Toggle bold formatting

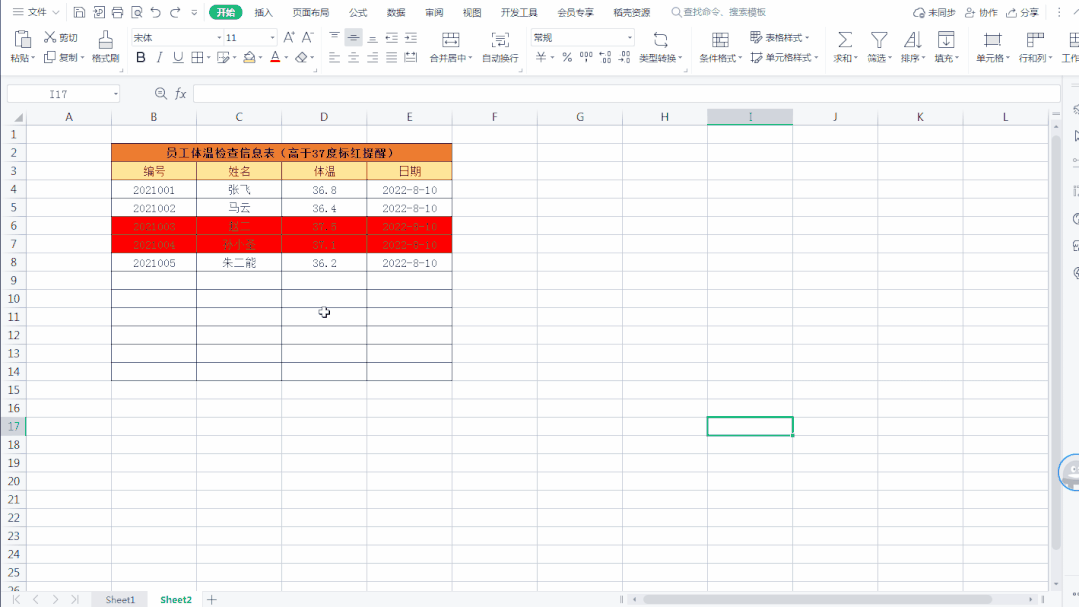140,58
